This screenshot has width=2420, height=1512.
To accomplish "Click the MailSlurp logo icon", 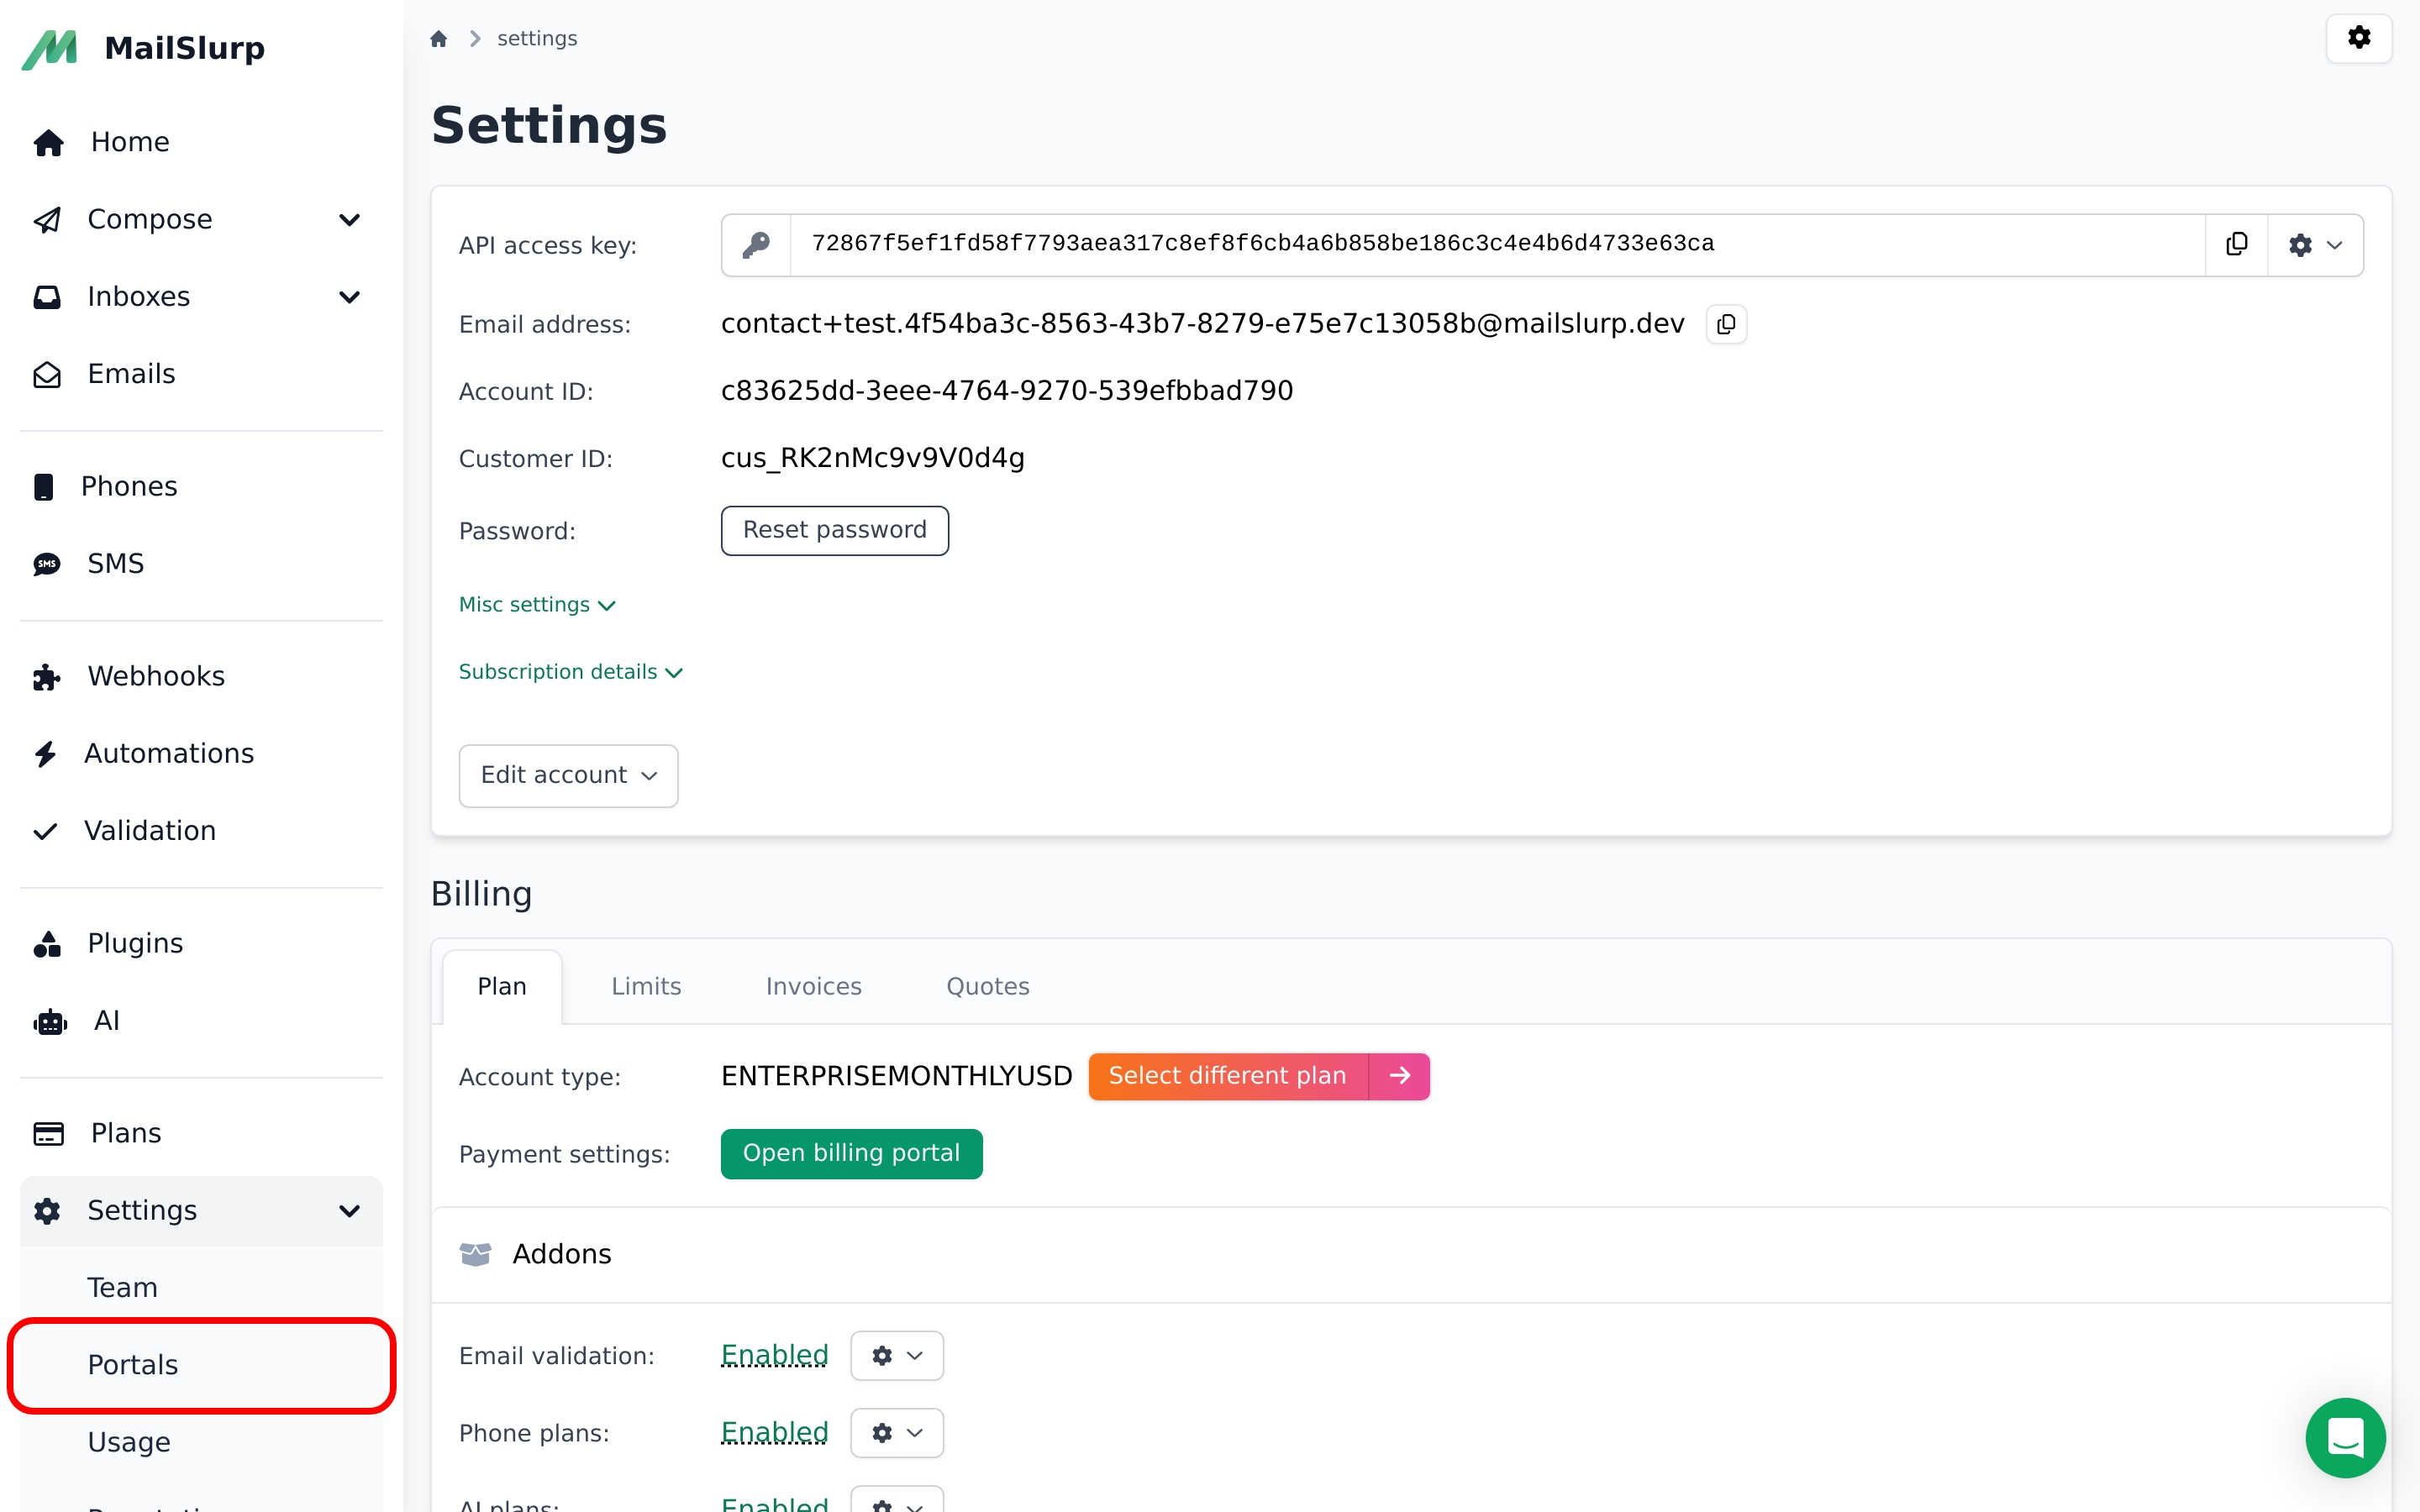I will coord(50,49).
